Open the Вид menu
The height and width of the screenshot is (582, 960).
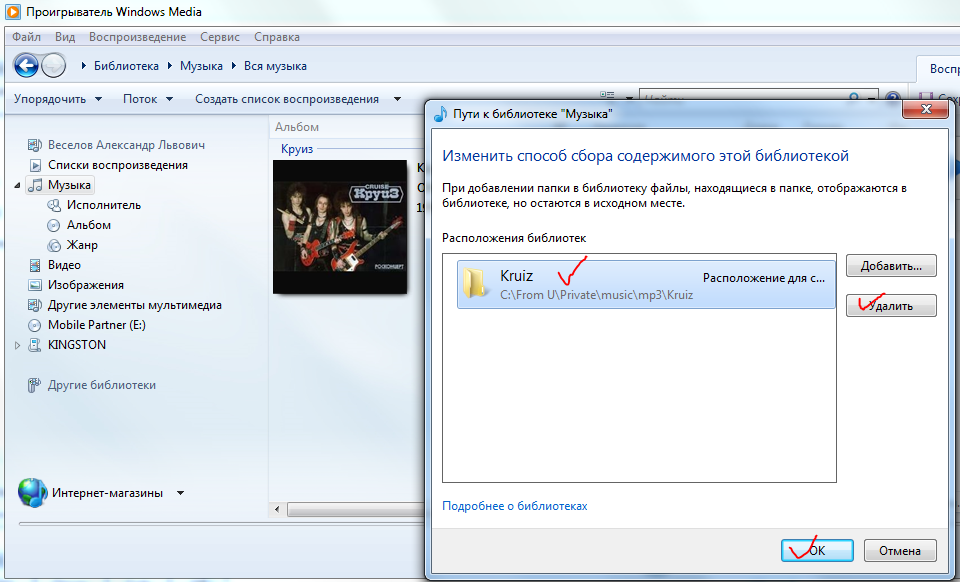click(65, 37)
